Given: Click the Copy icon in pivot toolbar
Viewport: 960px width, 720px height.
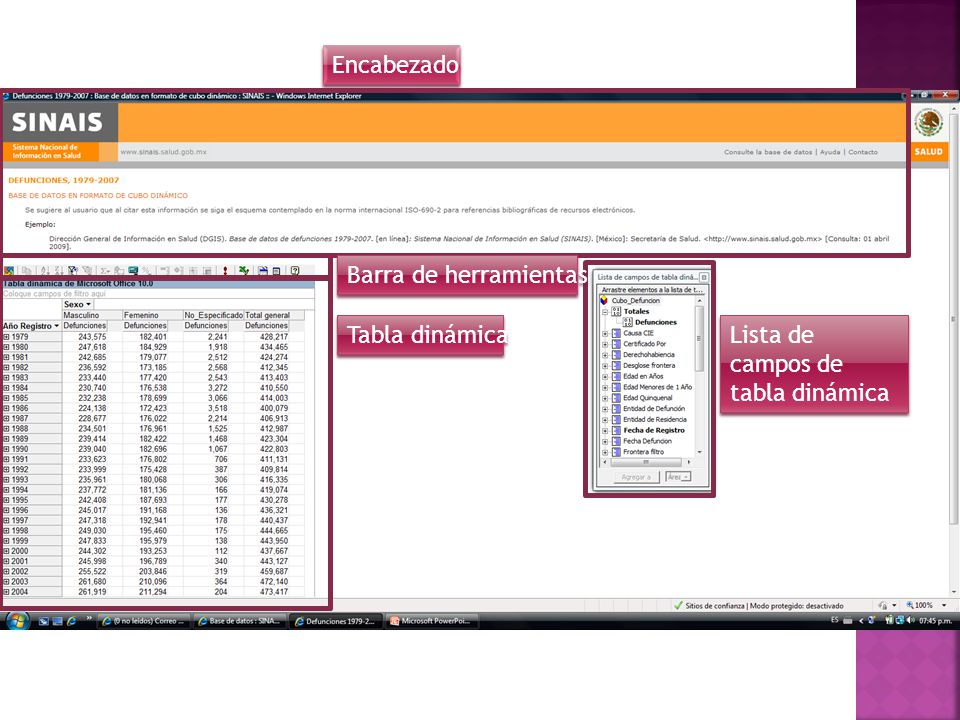Looking at the screenshot, I should [x=26, y=270].
